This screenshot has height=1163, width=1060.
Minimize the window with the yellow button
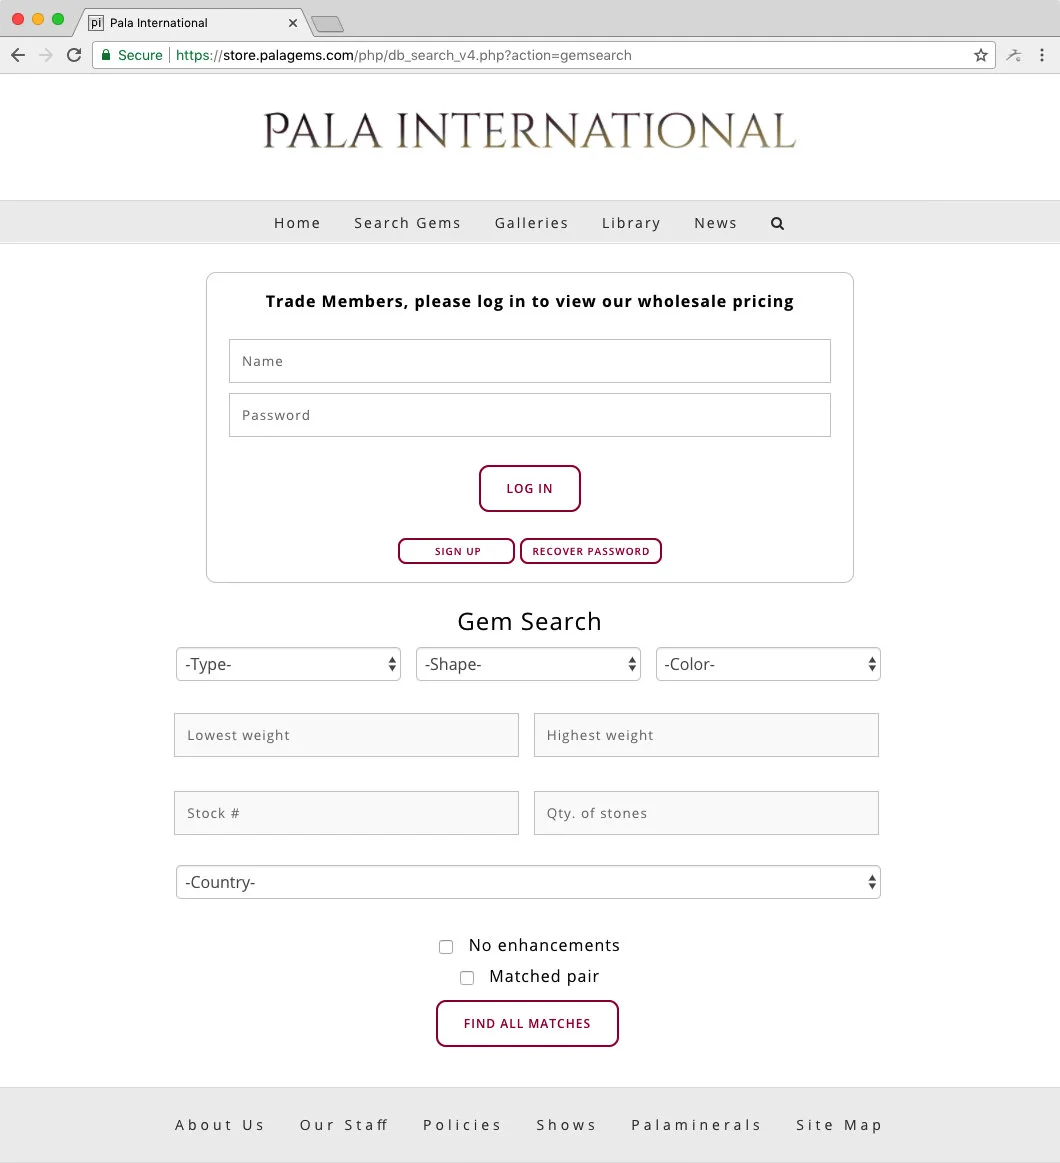coord(38,19)
